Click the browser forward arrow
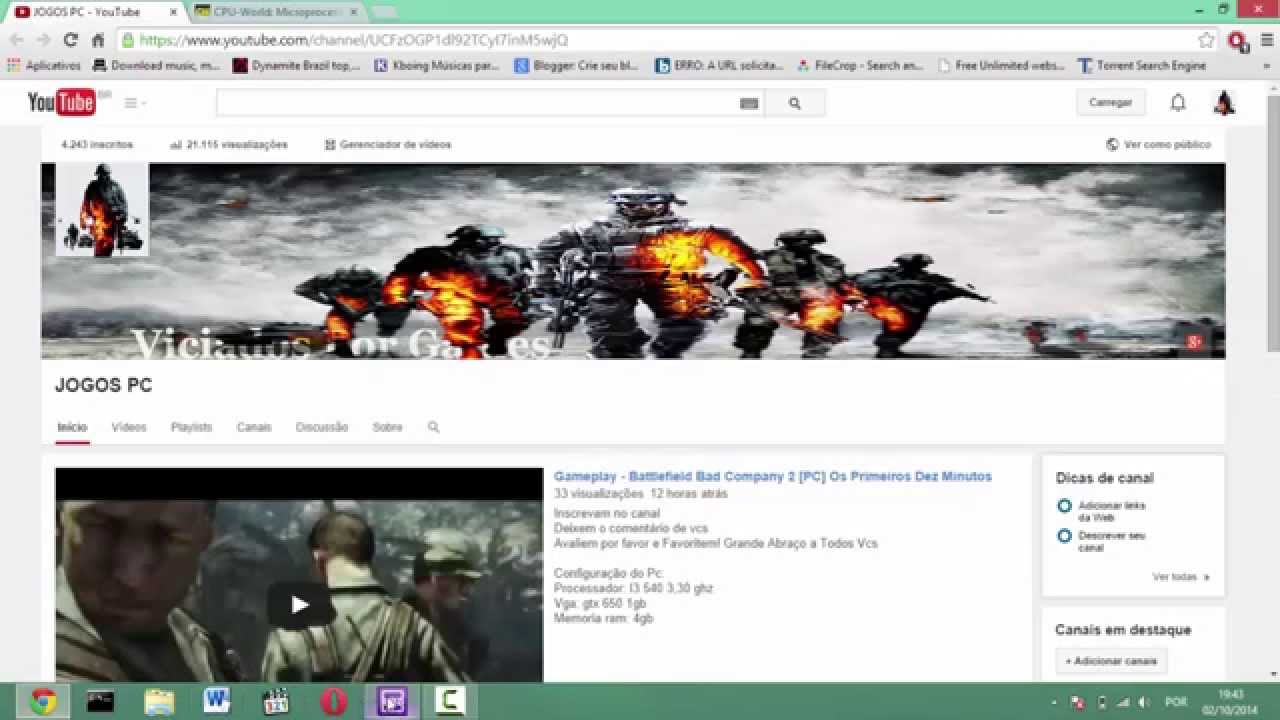The image size is (1280, 720). click(x=43, y=40)
